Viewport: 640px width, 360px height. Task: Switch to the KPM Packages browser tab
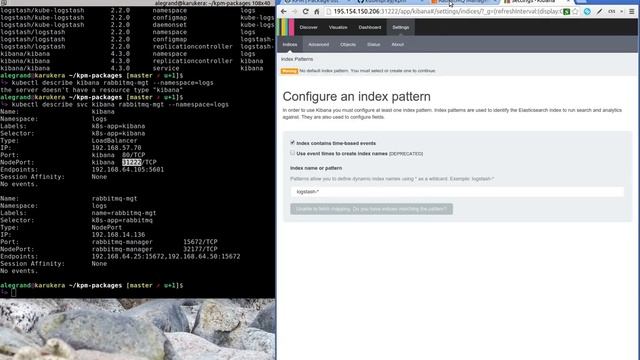click(x=316, y=2)
